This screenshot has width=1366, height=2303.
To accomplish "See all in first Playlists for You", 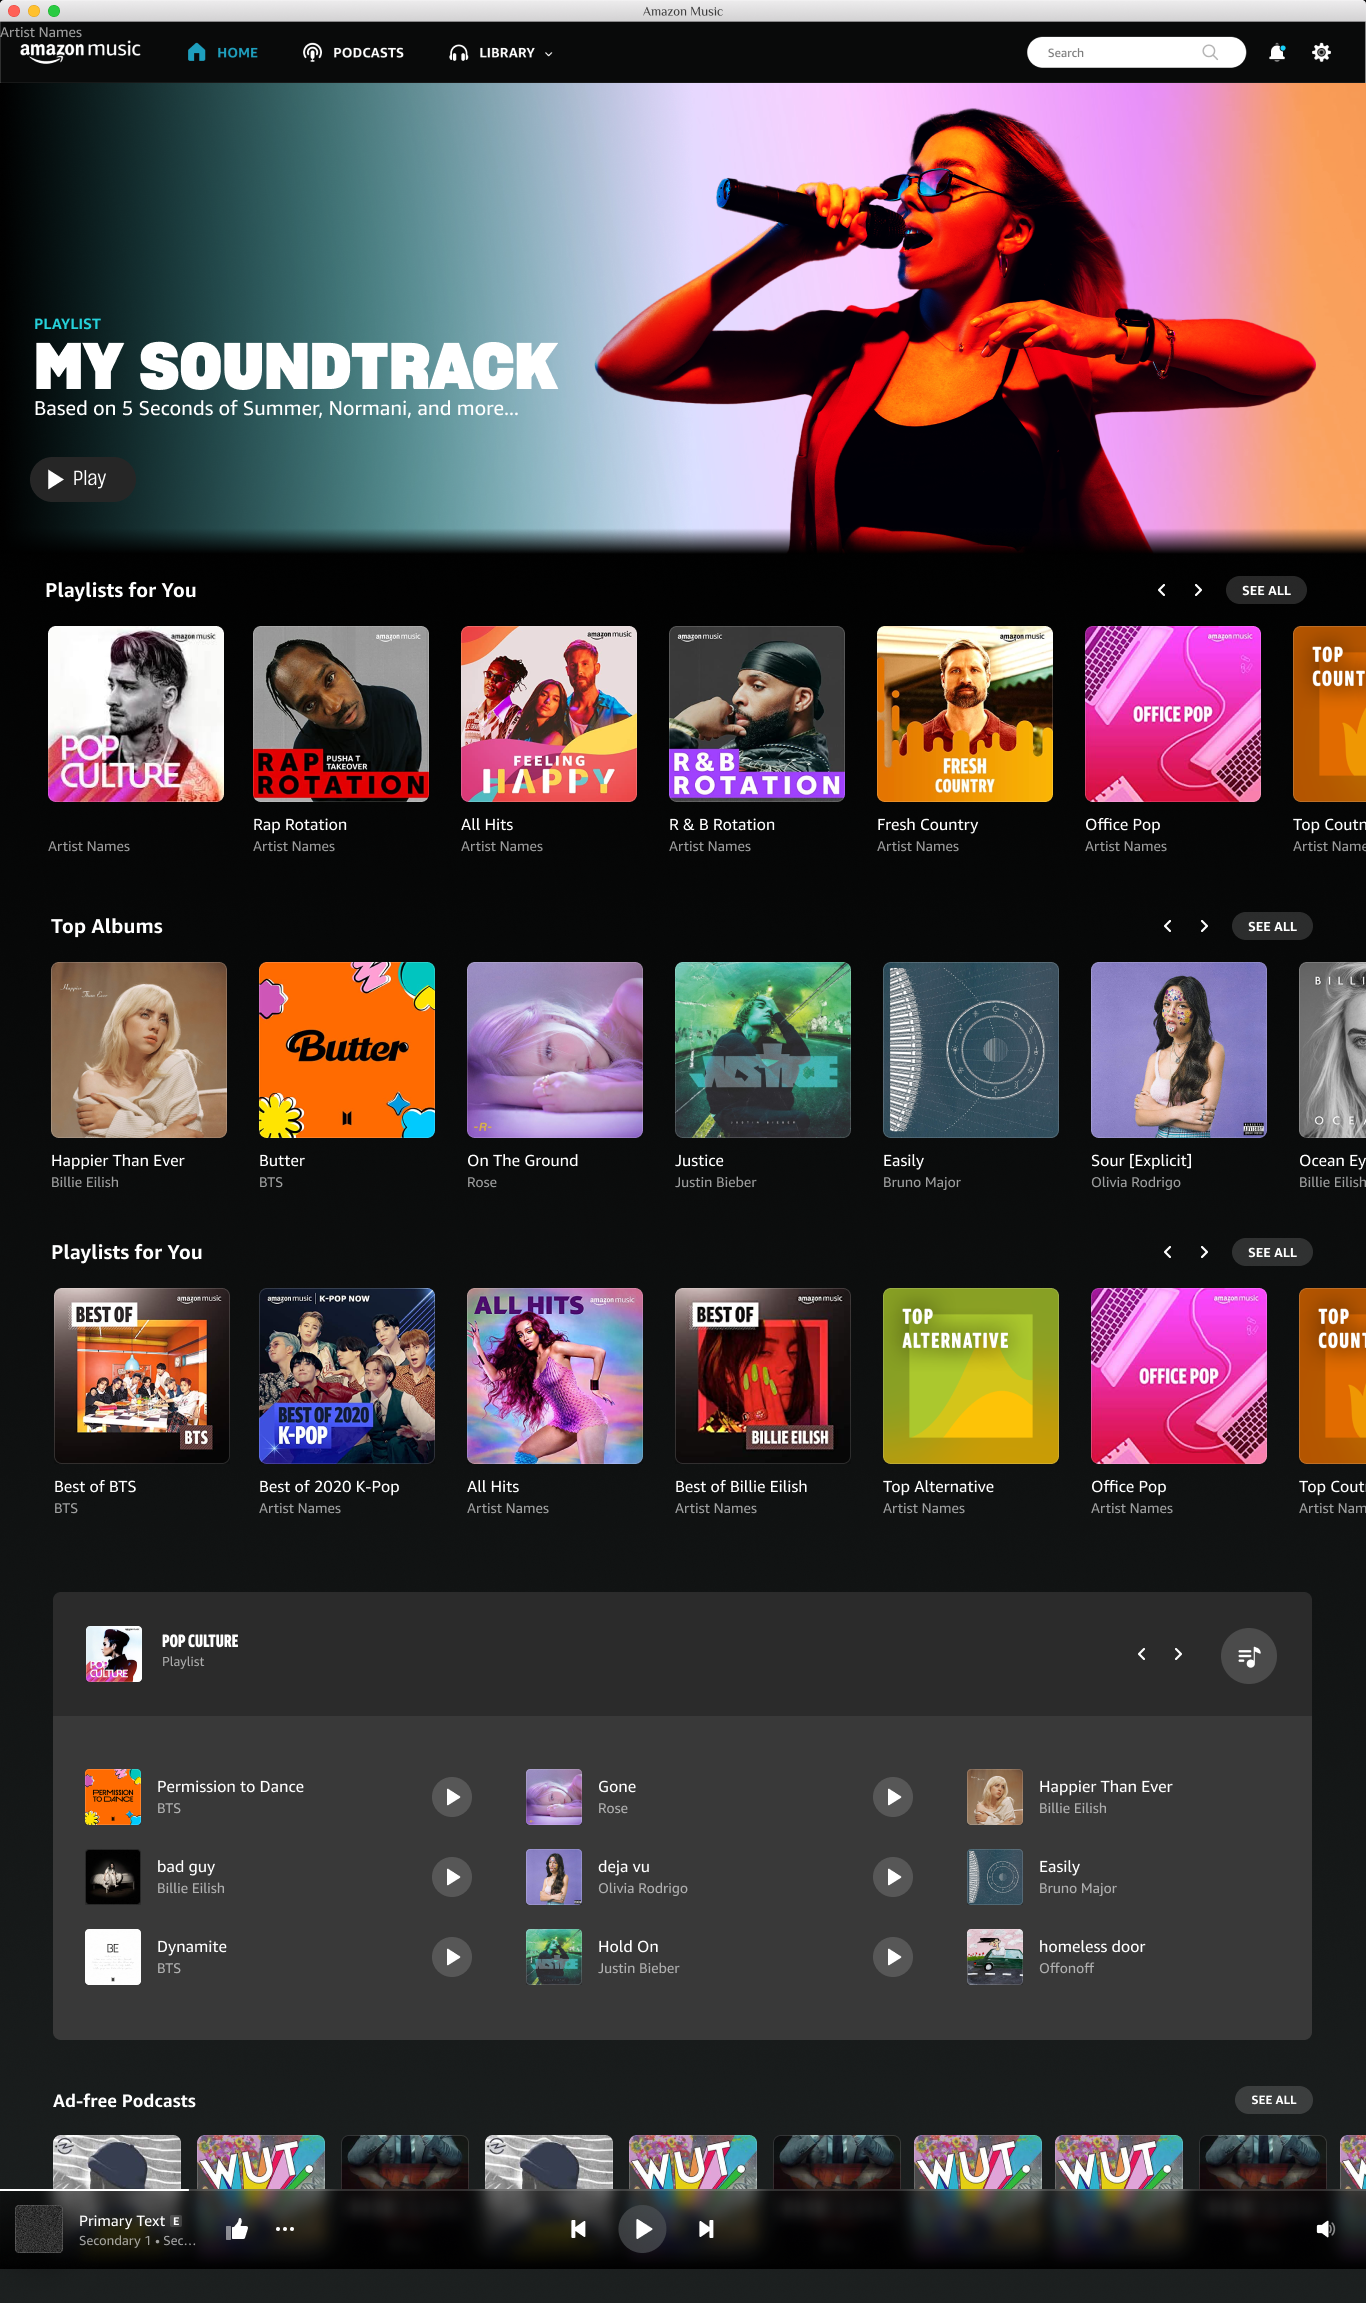I will coord(1266,590).
